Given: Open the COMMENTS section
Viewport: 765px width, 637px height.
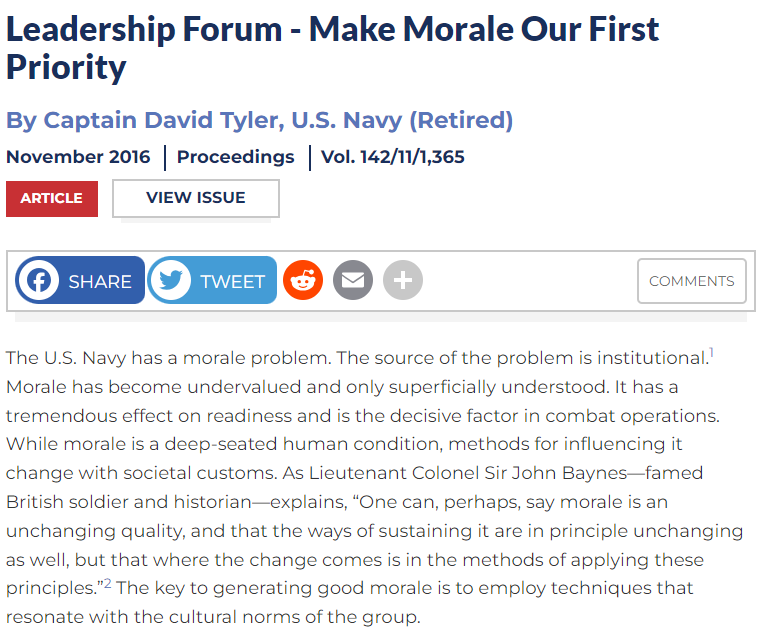Looking at the screenshot, I should [x=691, y=281].
